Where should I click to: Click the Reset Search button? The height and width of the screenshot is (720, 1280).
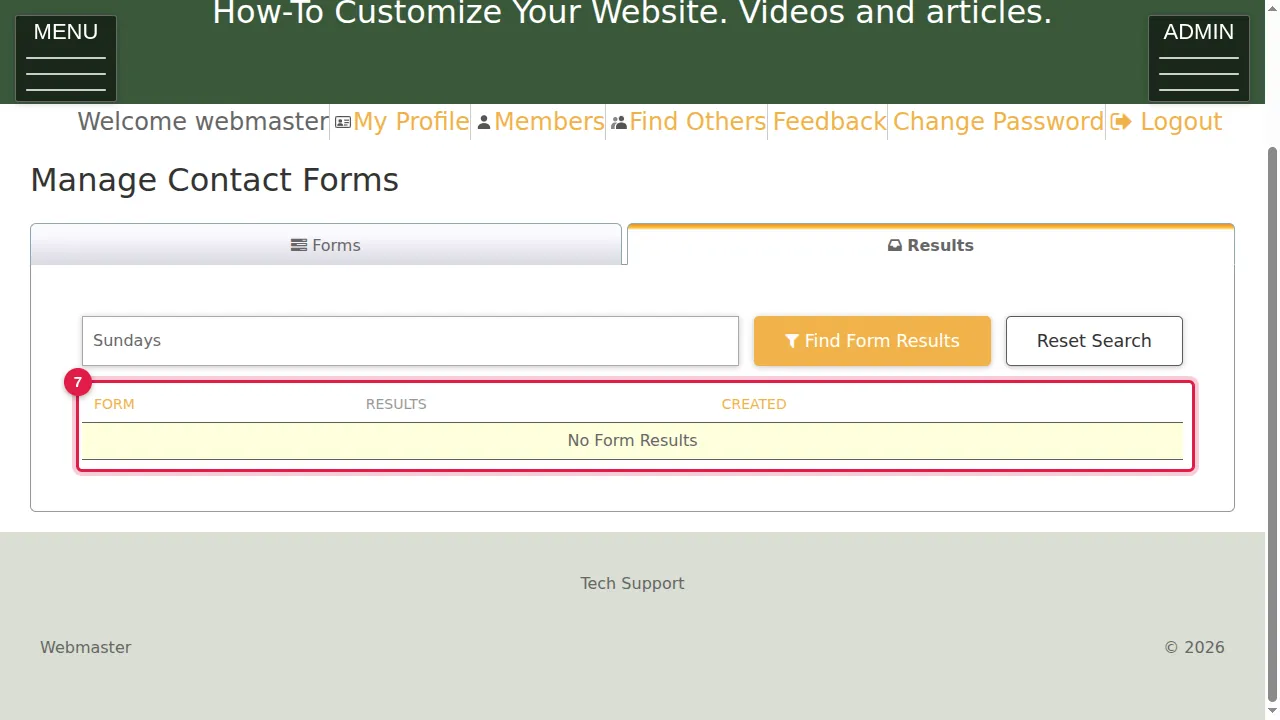tap(1094, 341)
